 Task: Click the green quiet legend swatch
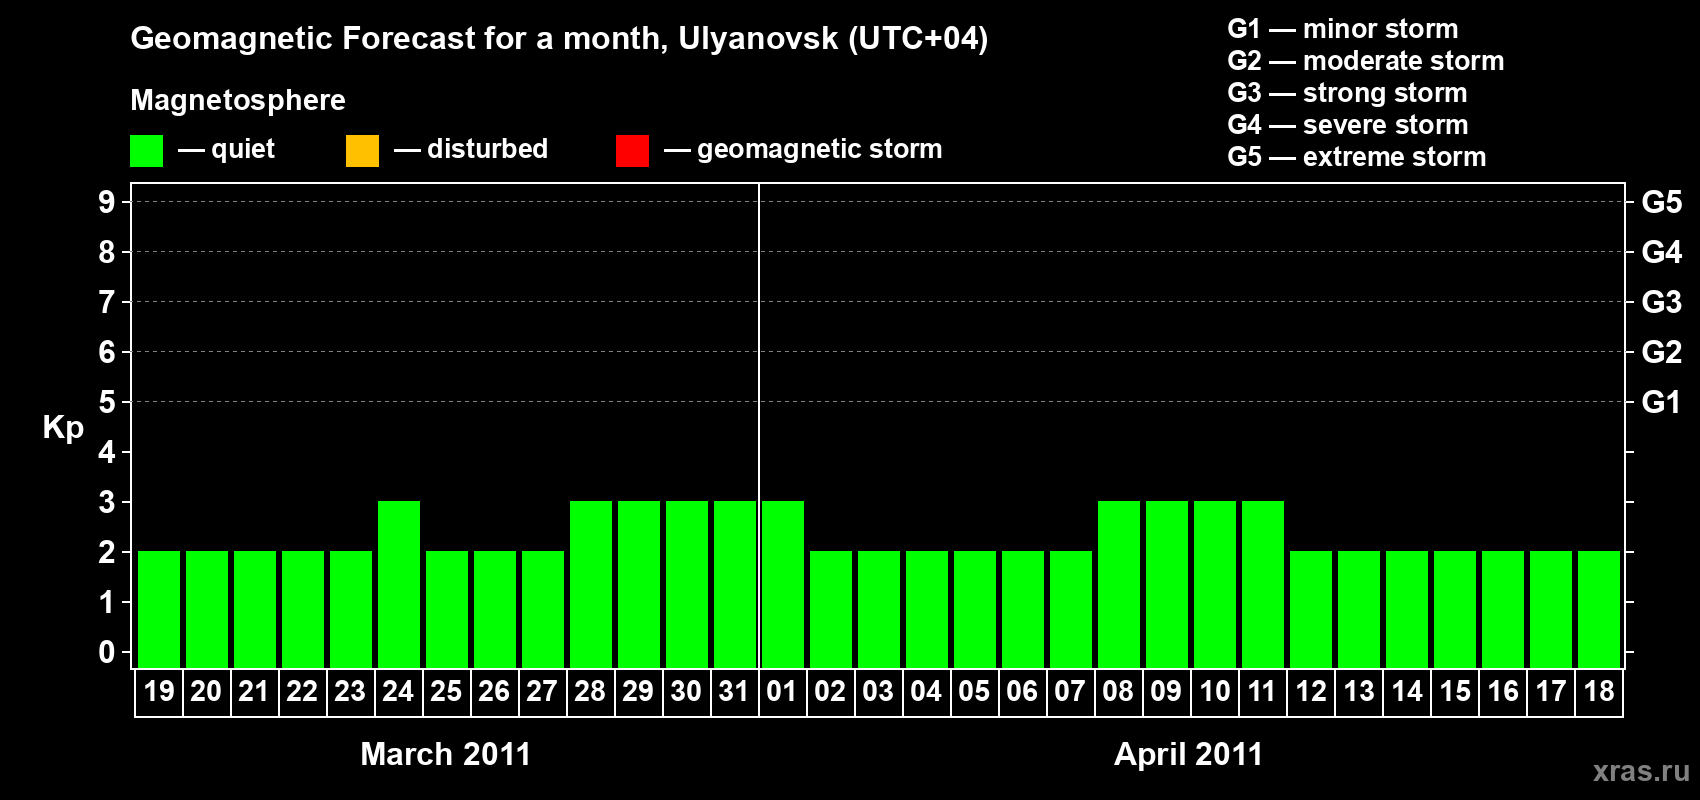pos(146,151)
